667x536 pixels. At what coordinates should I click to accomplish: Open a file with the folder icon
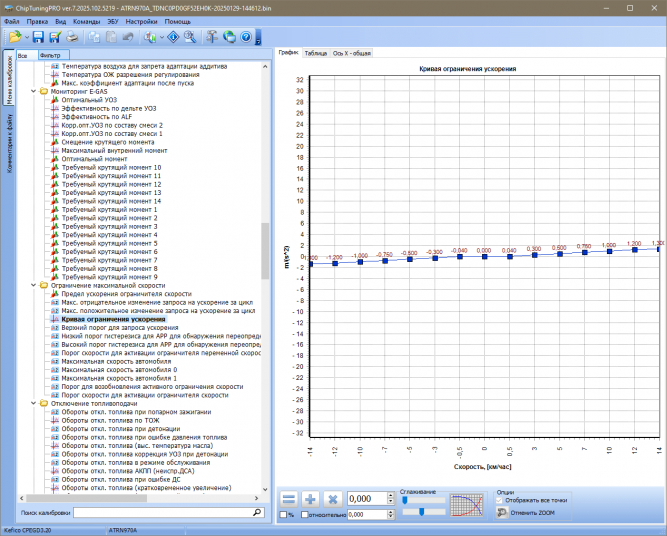coord(15,37)
